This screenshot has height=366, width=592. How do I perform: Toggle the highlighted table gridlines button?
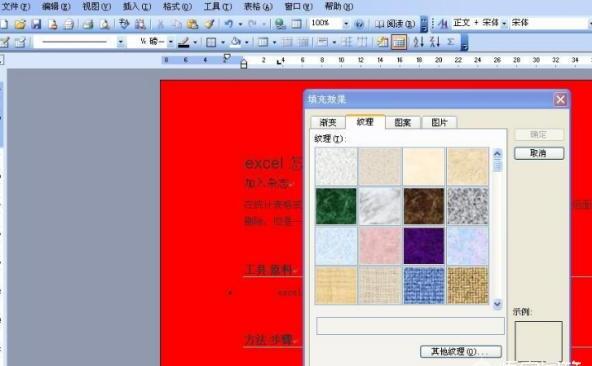tap(399, 42)
